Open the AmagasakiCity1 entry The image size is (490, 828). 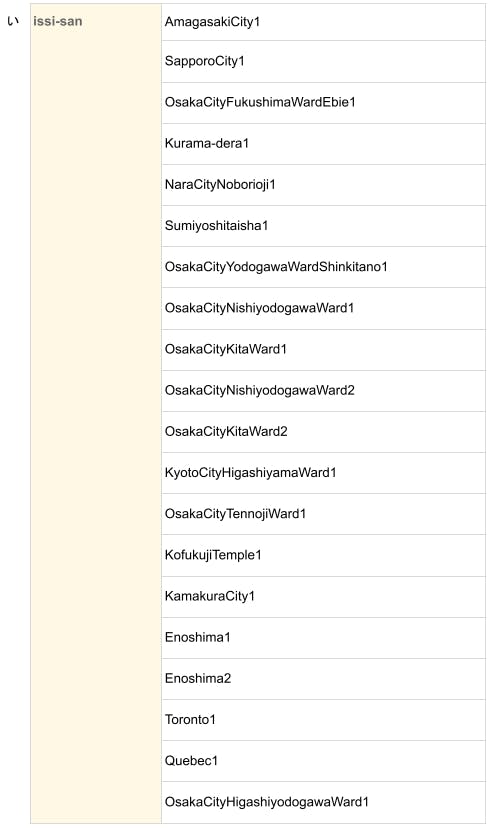pos(212,22)
